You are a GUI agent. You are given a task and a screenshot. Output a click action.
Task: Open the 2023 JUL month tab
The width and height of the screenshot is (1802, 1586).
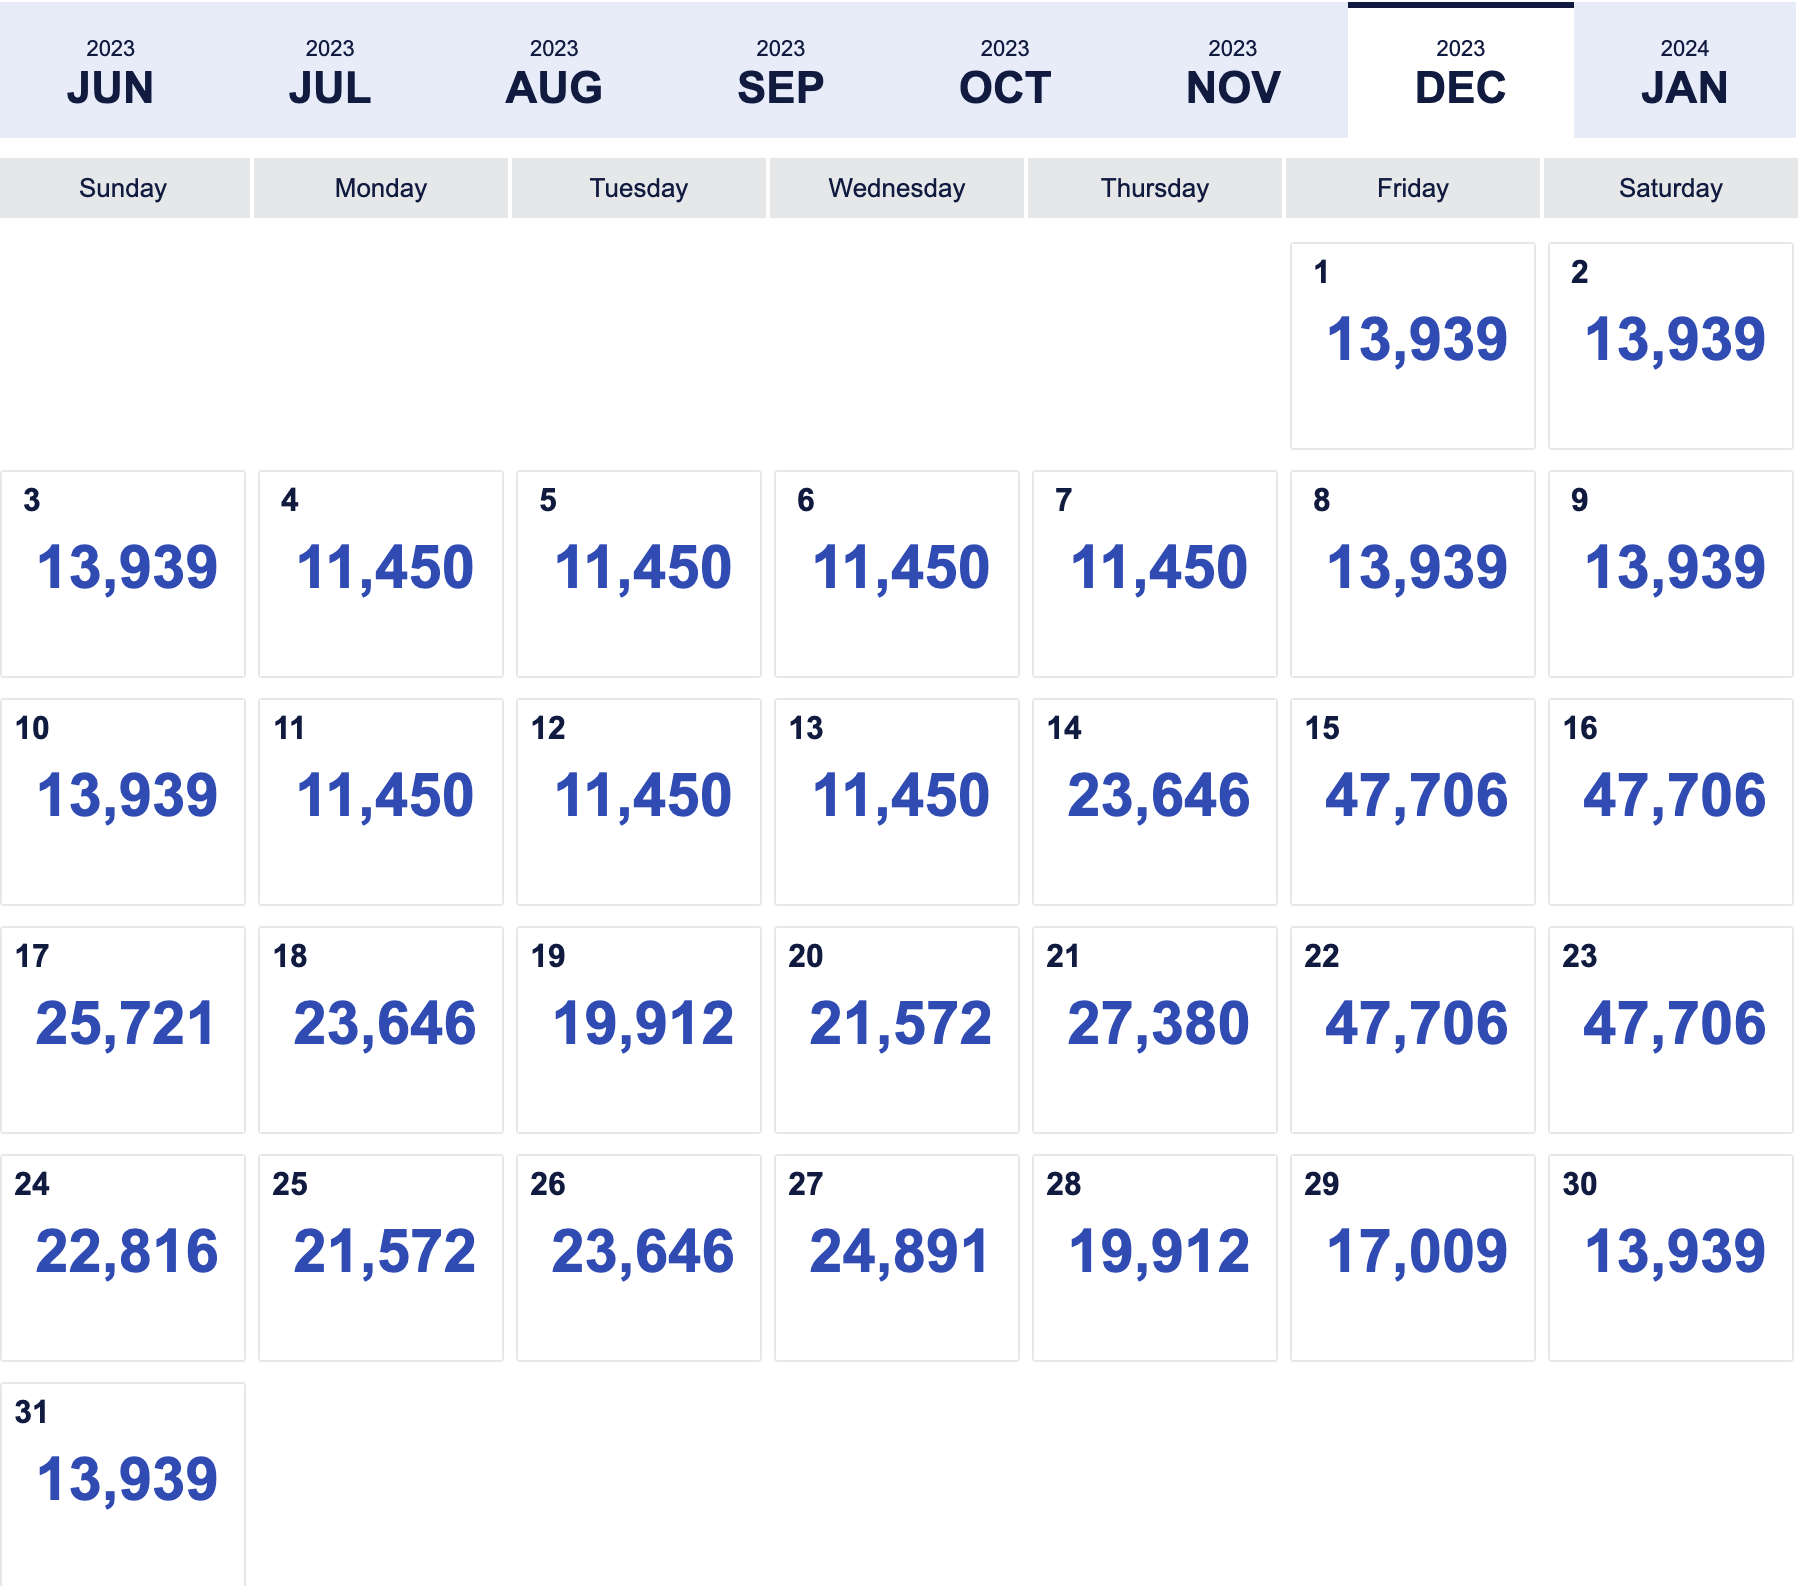(330, 71)
